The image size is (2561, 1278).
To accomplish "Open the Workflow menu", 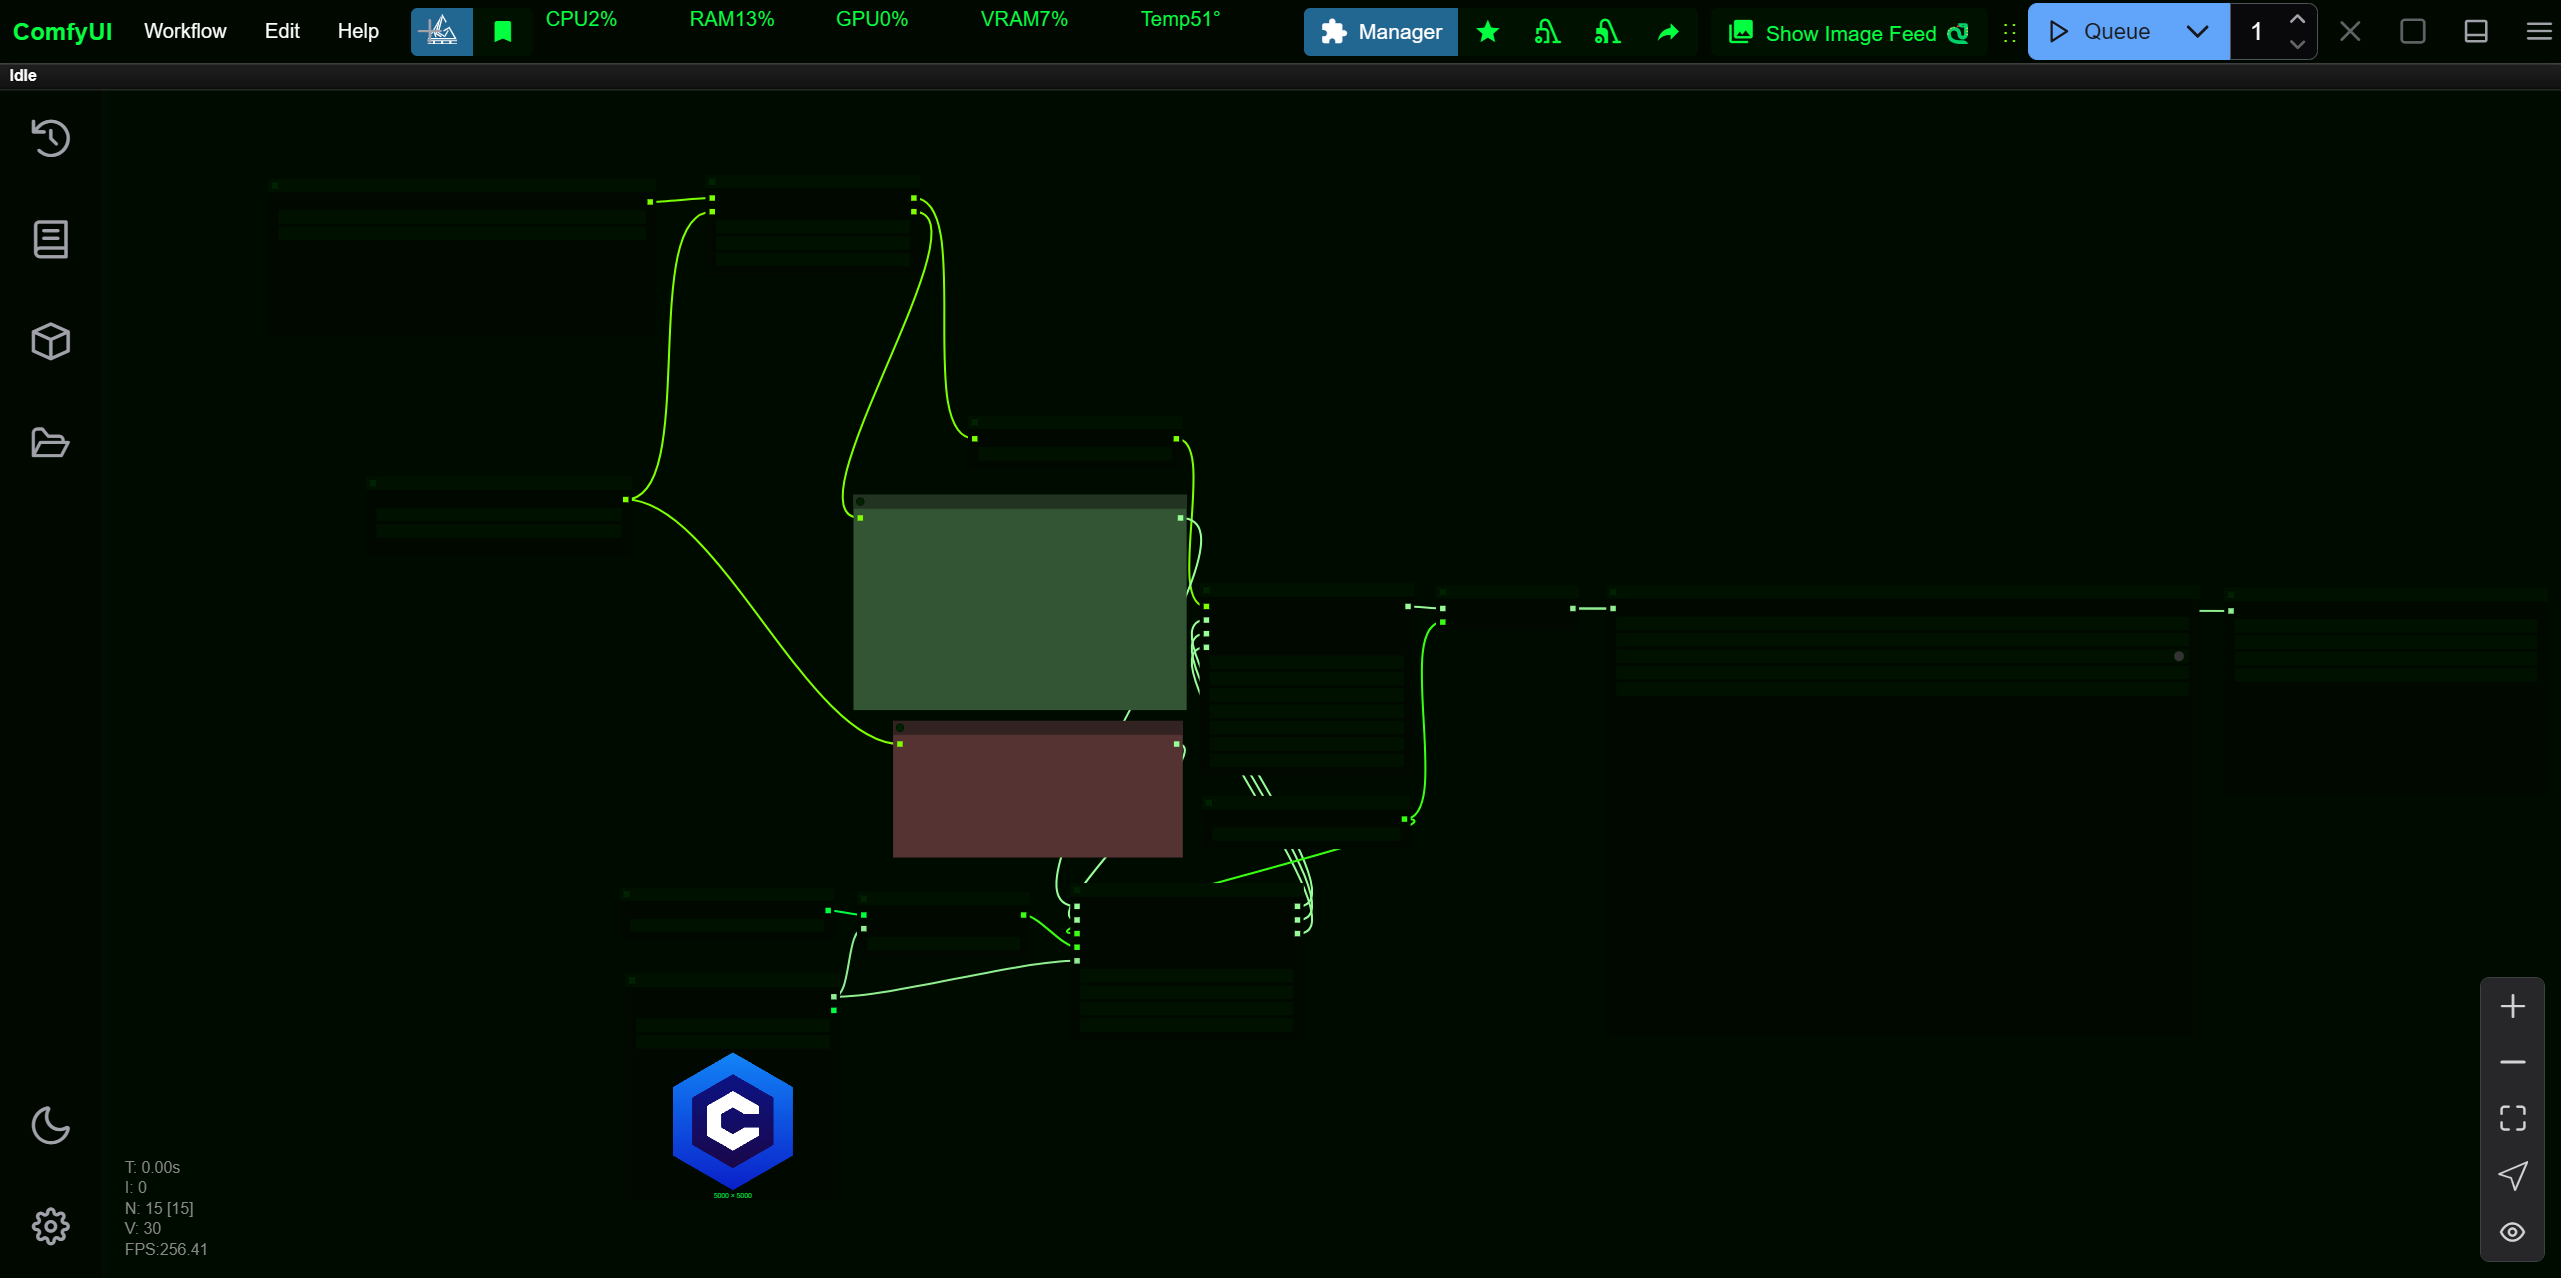I will pos(185,31).
